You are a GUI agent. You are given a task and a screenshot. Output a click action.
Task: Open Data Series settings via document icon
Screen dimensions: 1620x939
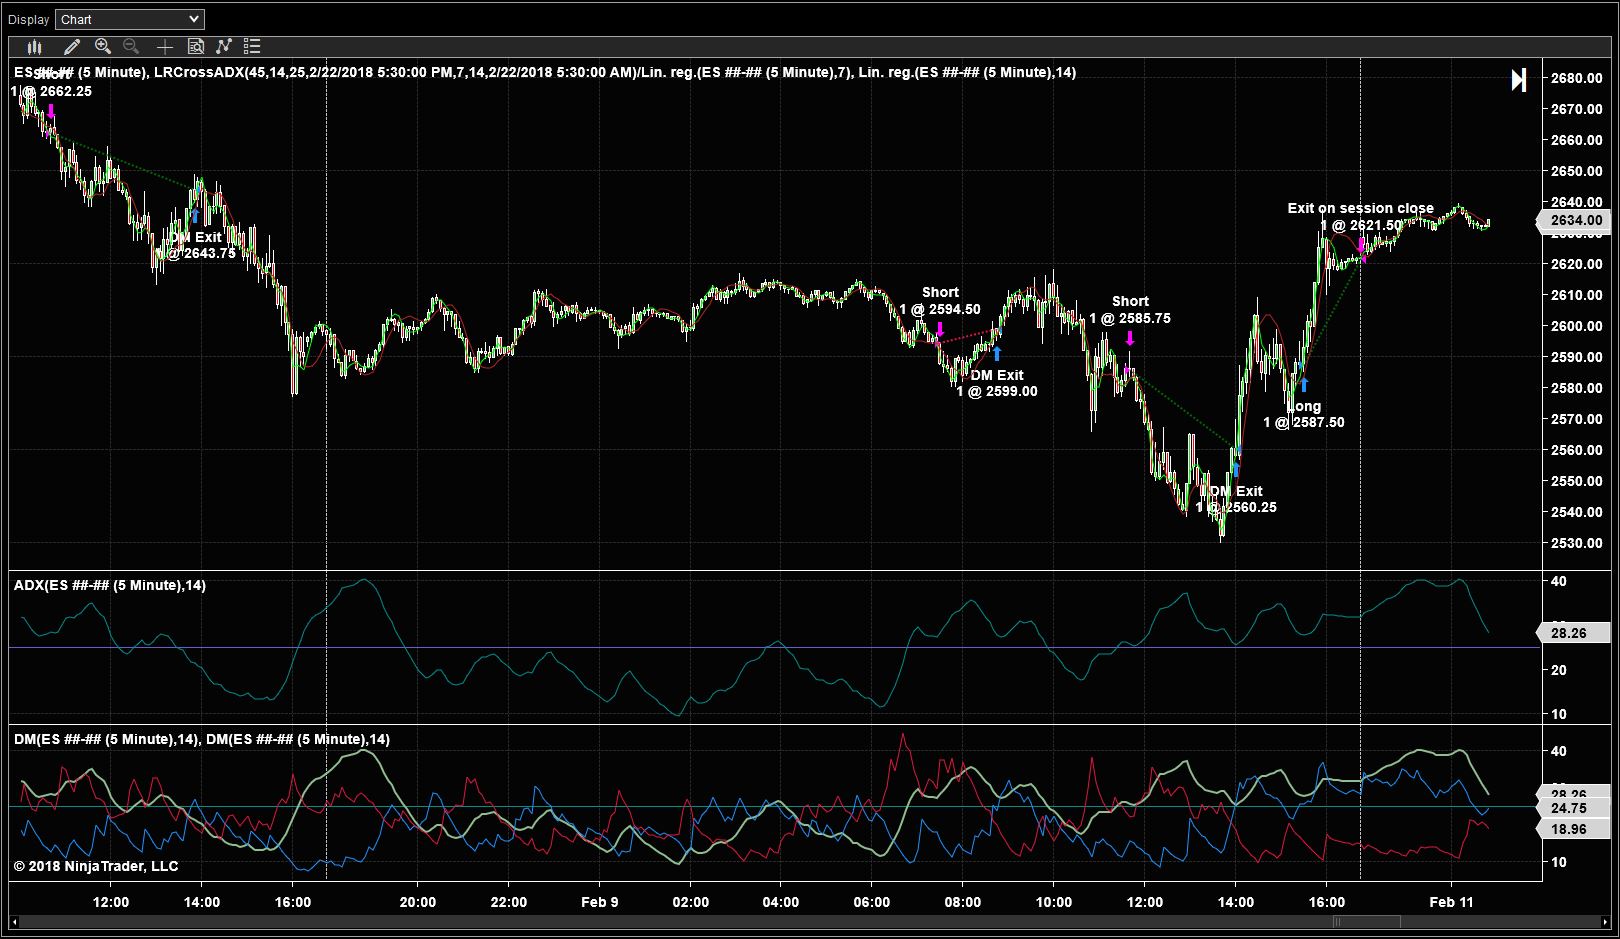(194, 46)
